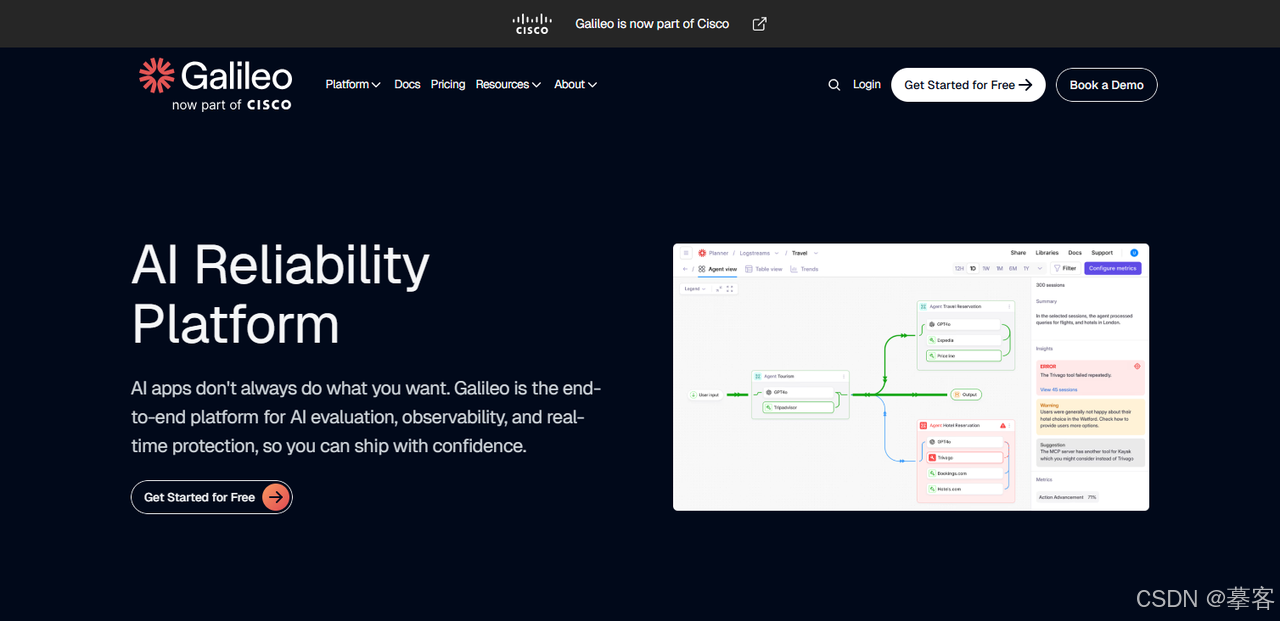Select the Priceline tool node
Screen dimensions: 1280x621
(x=964, y=356)
